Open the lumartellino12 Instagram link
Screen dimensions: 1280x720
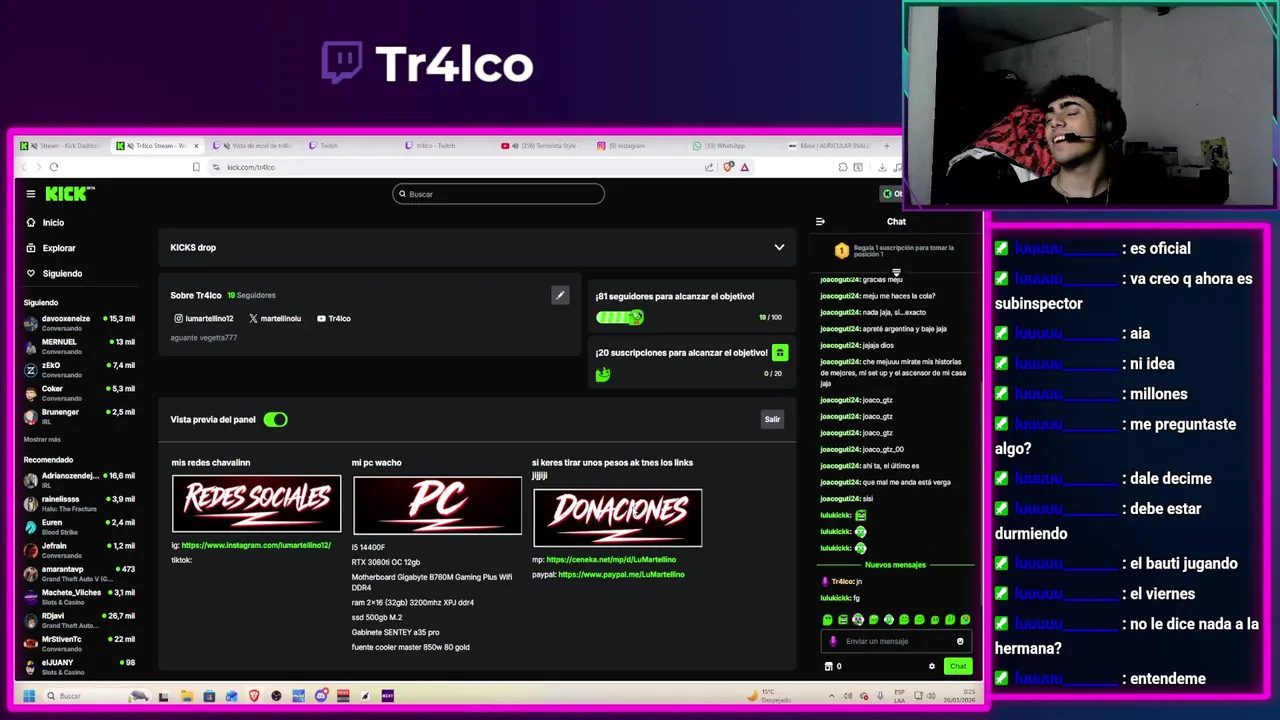tap(204, 318)
